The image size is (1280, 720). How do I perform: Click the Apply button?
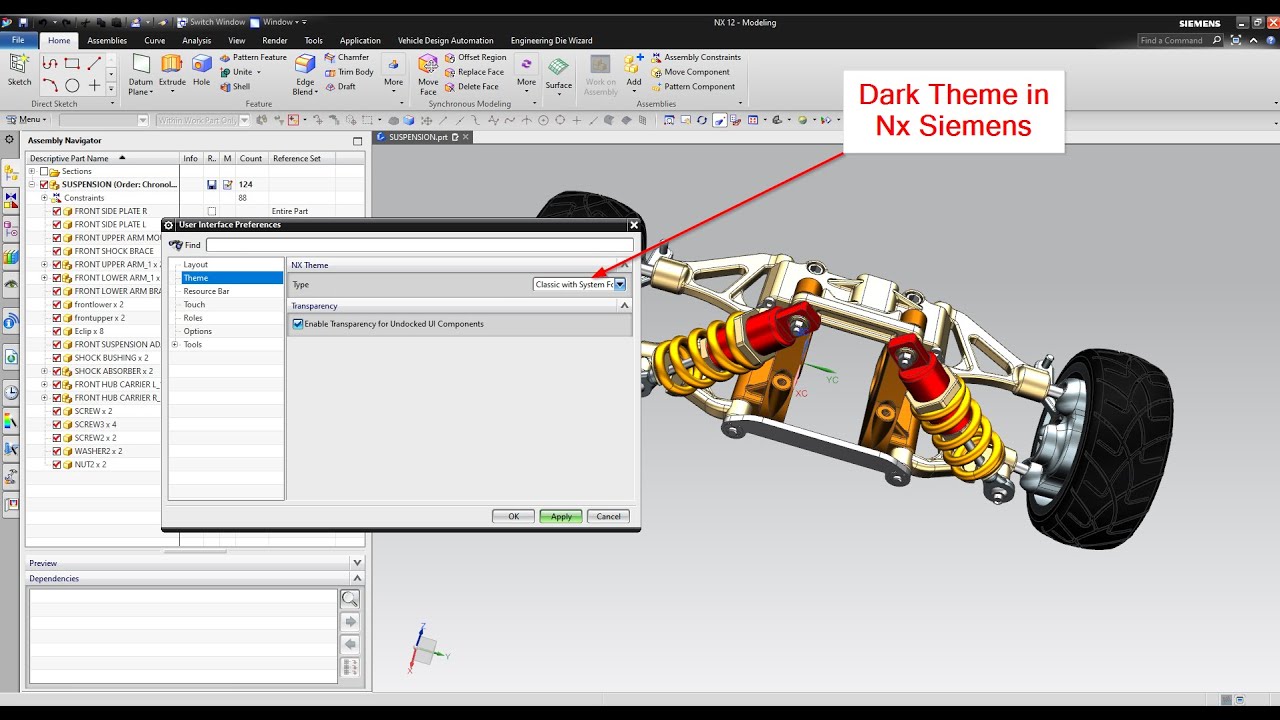[x=561, y=516]
